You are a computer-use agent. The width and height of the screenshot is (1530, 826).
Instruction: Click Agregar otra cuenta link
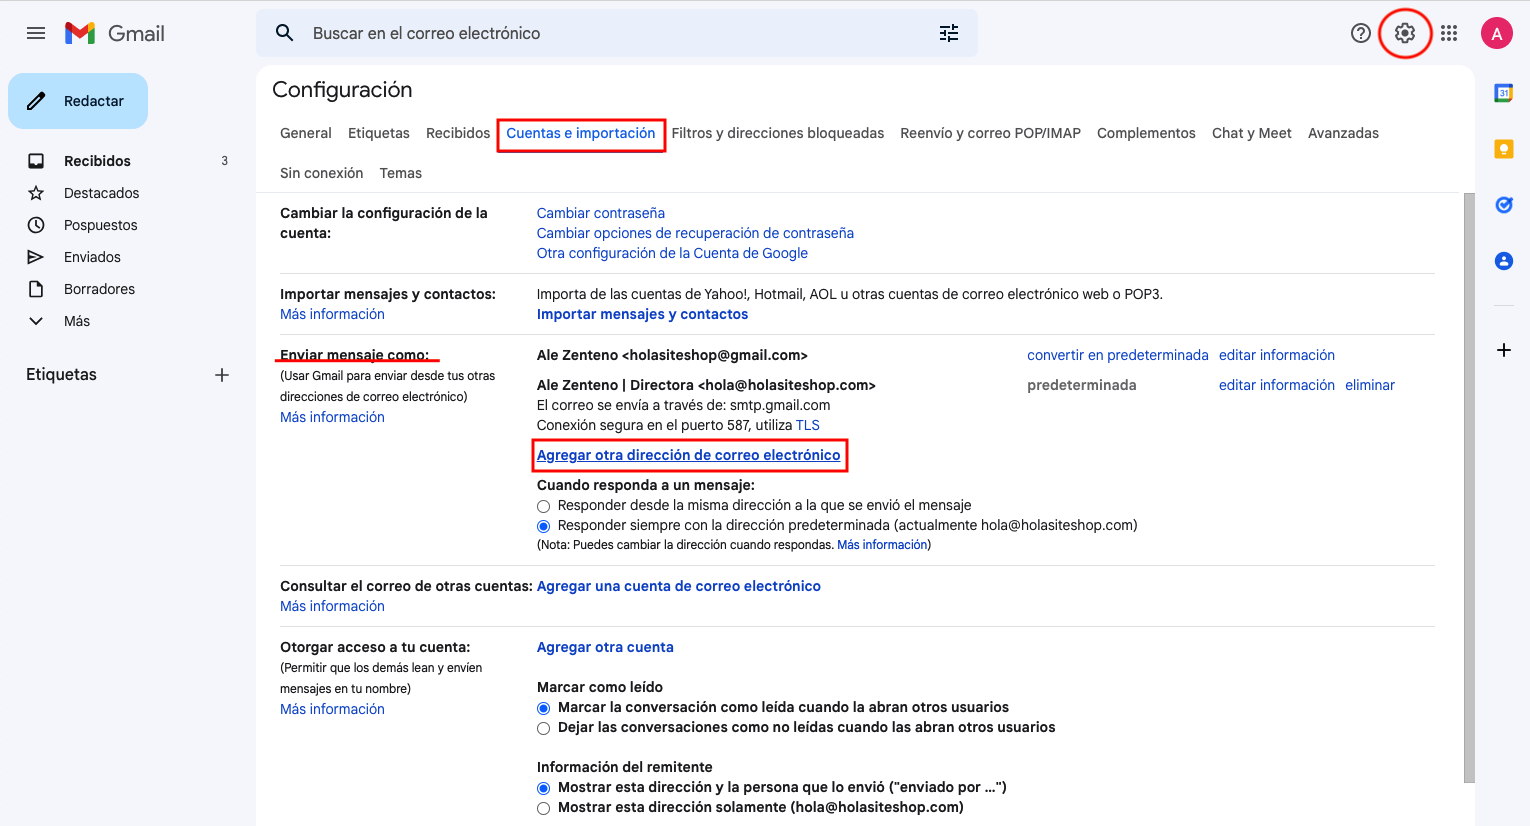(x=605, y=647)
